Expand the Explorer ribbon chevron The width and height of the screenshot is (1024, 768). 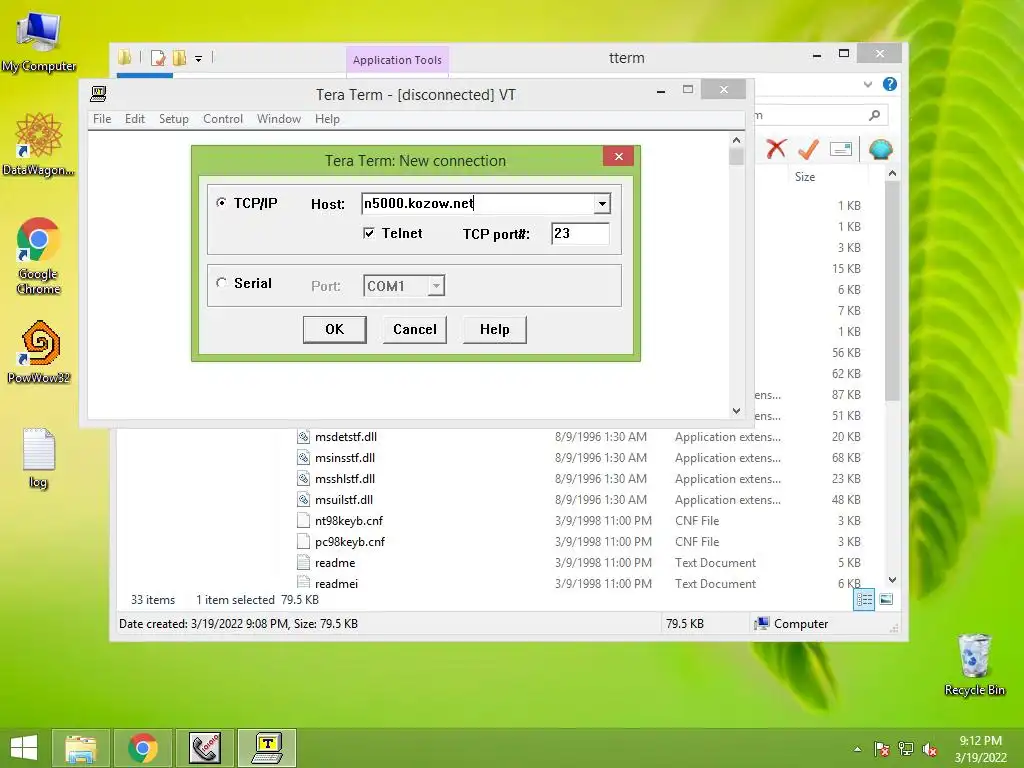tap(867, 84)
